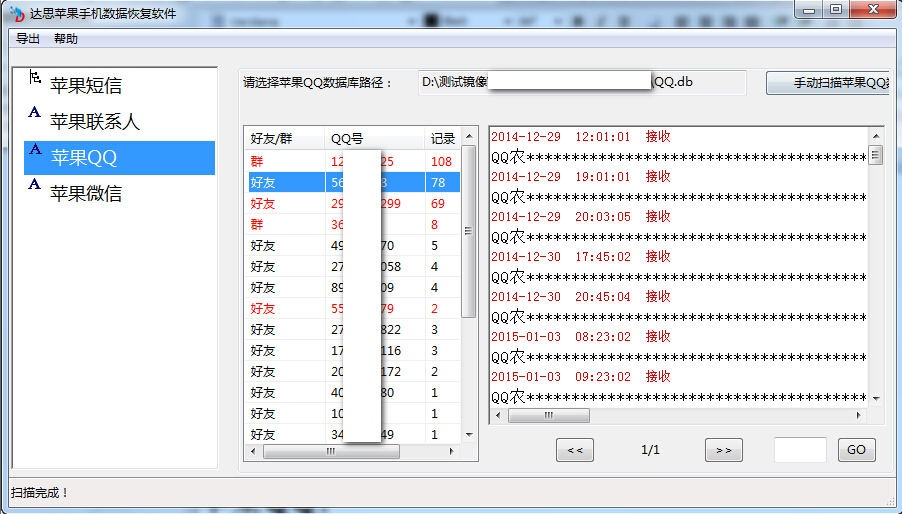Click the message dated 2014-12-30 20:45:04
Screen dimensions: 902x514
pyautogui.click(x=581, y=297)
